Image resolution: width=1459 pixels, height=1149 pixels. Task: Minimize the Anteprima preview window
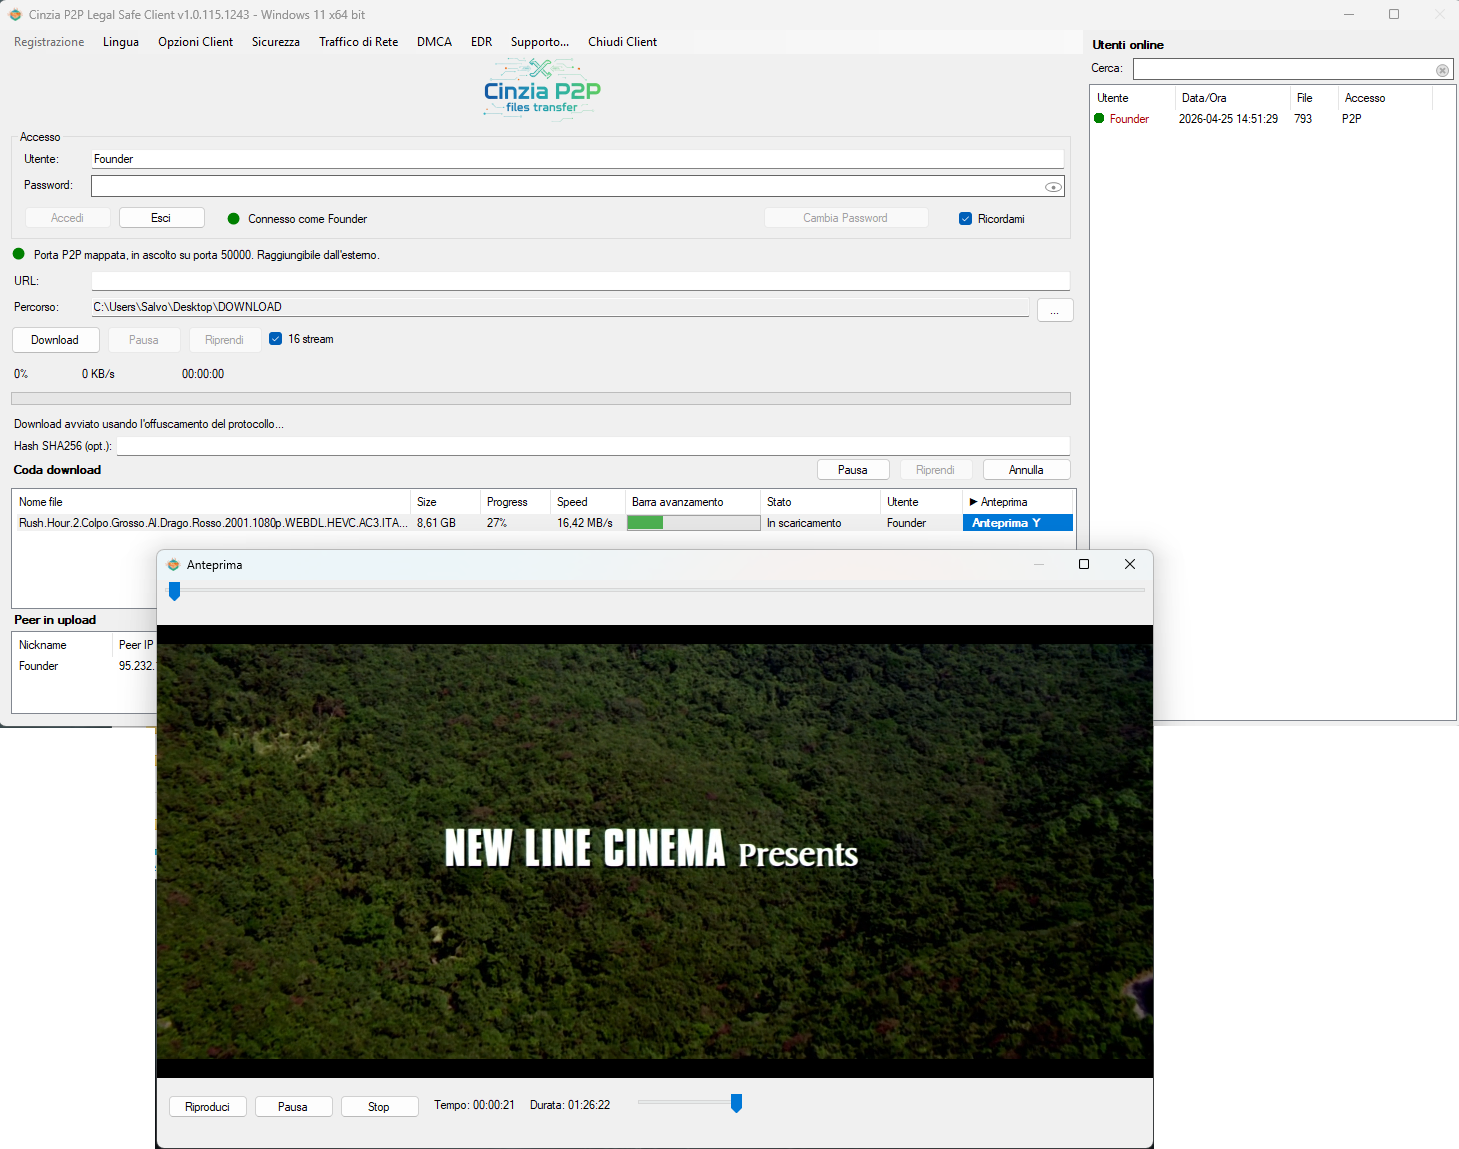pyautogui.click(x=1038, y=564)
